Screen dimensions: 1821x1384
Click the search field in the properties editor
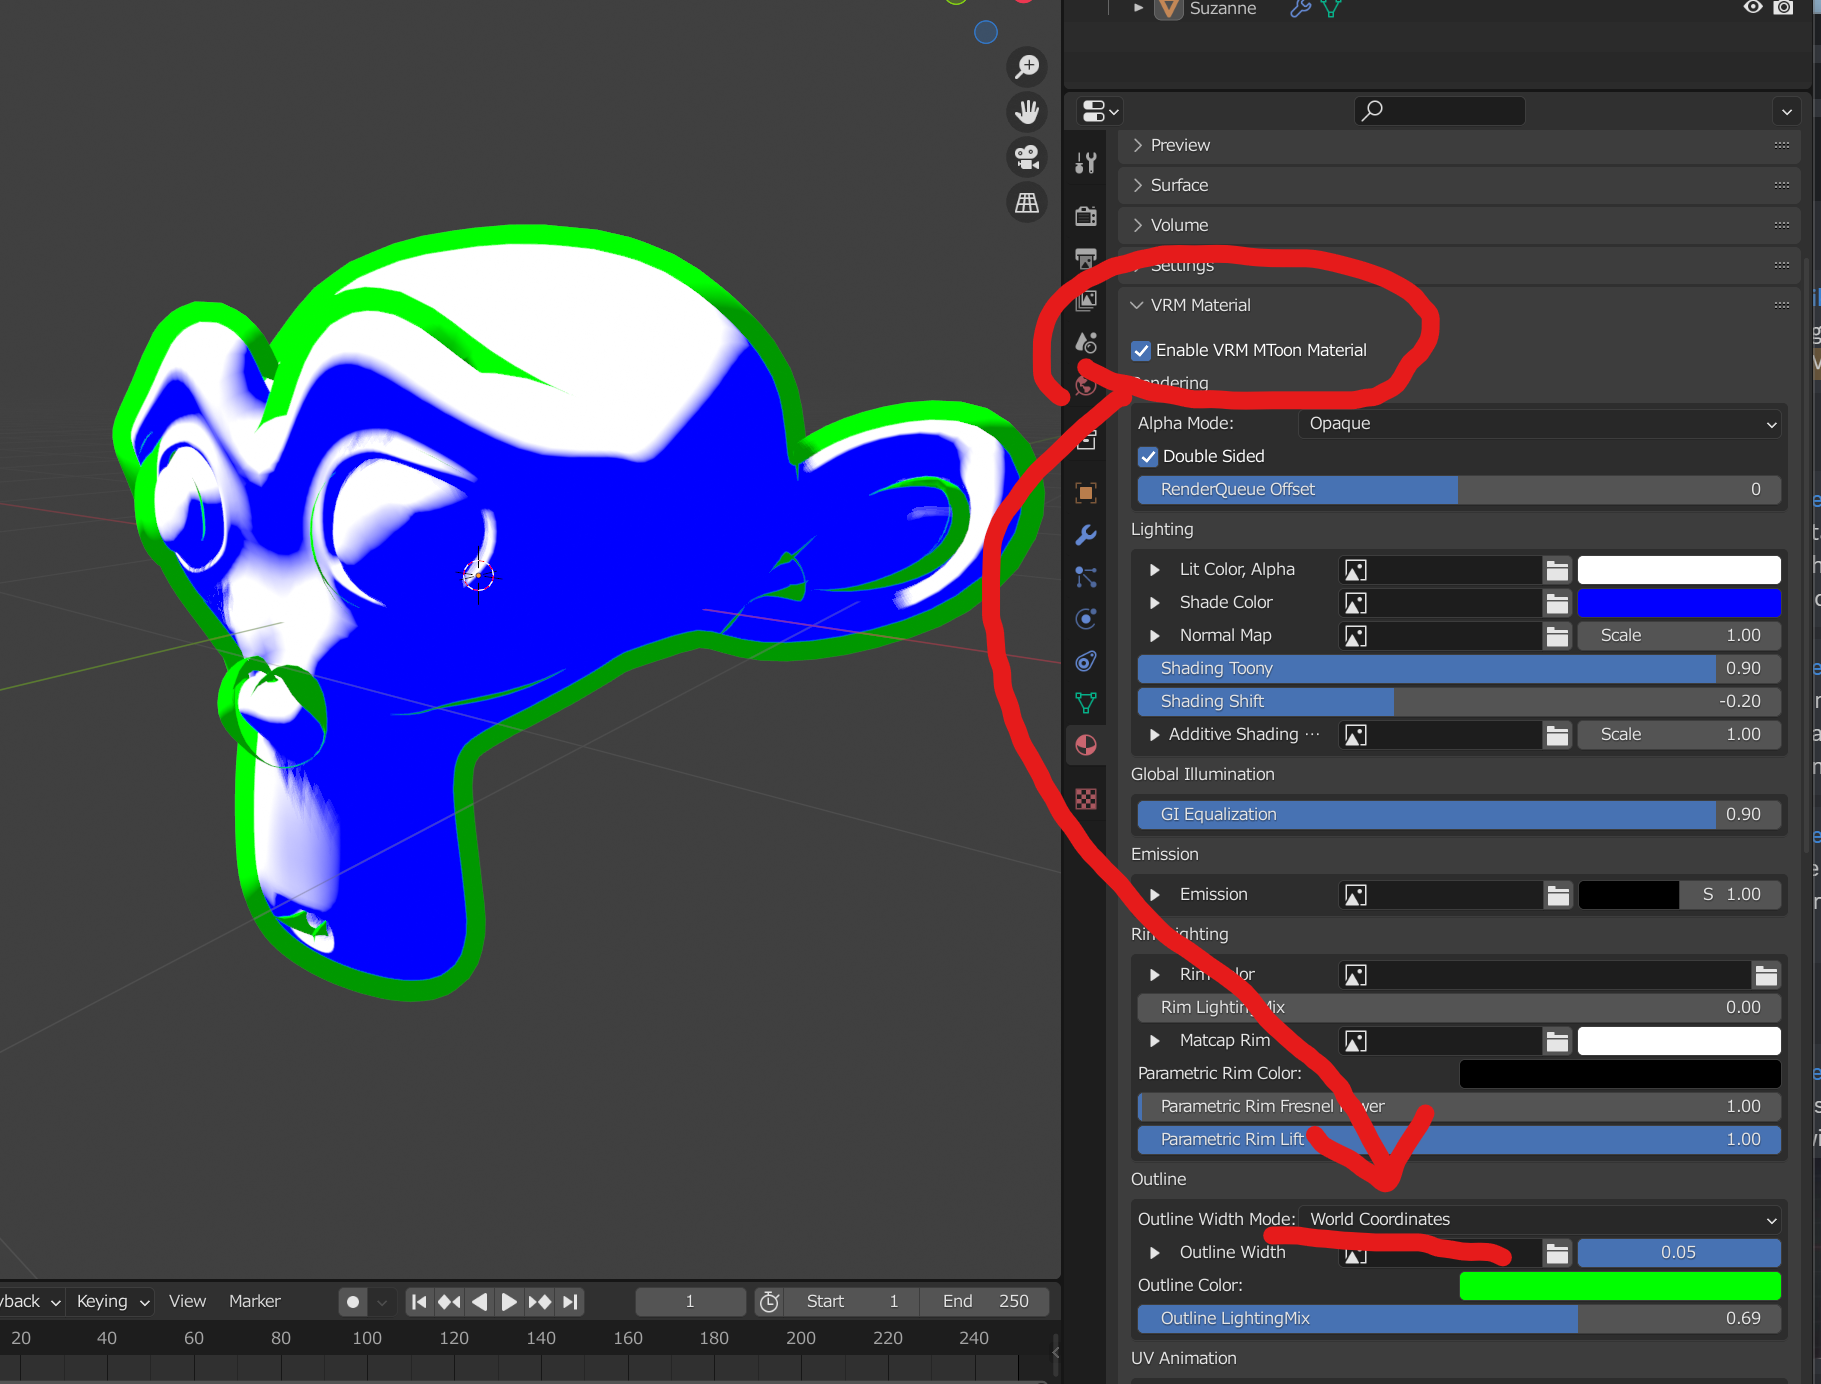[x=1440, y=111]
